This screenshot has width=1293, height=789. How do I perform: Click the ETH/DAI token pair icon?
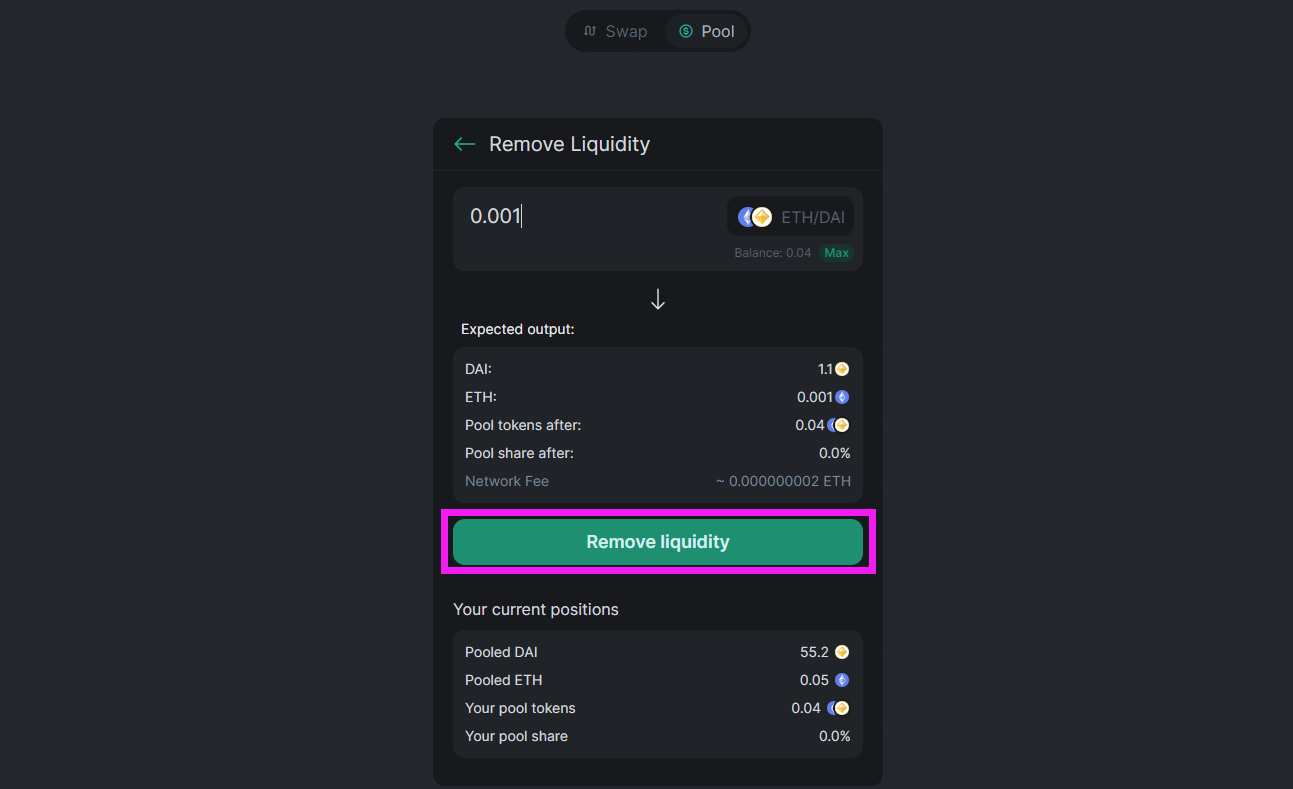[755, 217]
